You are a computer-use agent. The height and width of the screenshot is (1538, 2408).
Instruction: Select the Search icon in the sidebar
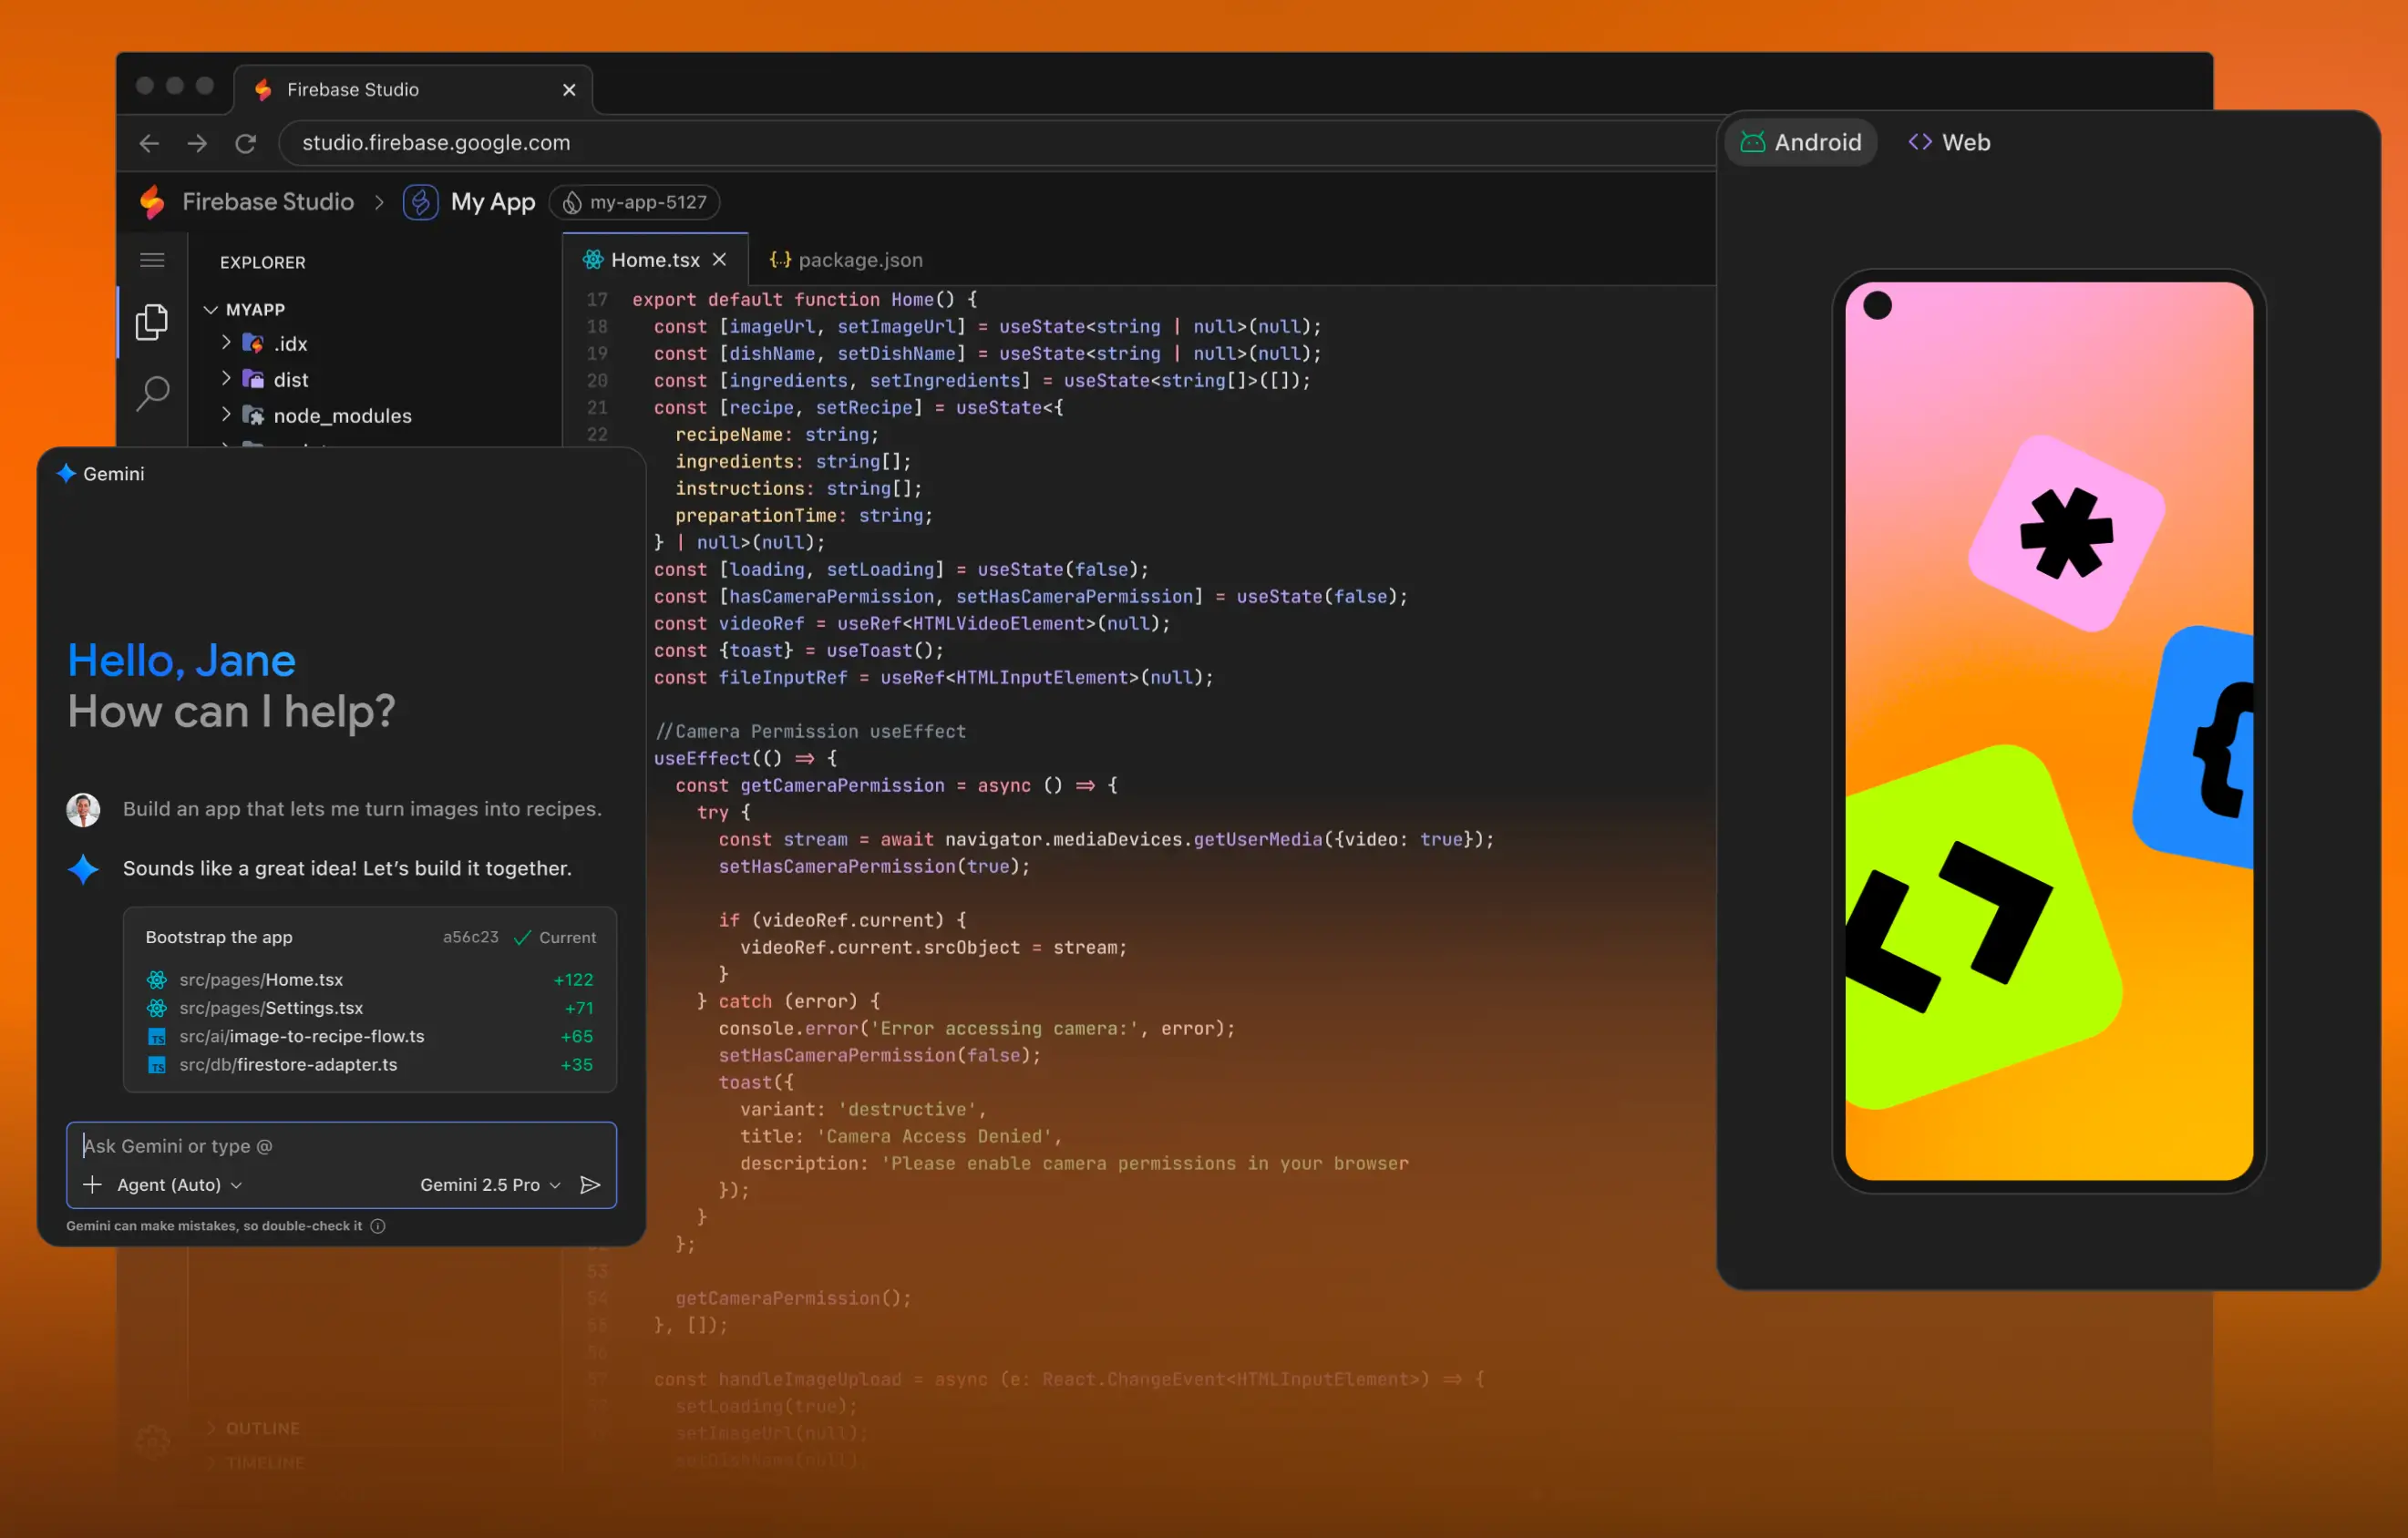pos(152,394)
